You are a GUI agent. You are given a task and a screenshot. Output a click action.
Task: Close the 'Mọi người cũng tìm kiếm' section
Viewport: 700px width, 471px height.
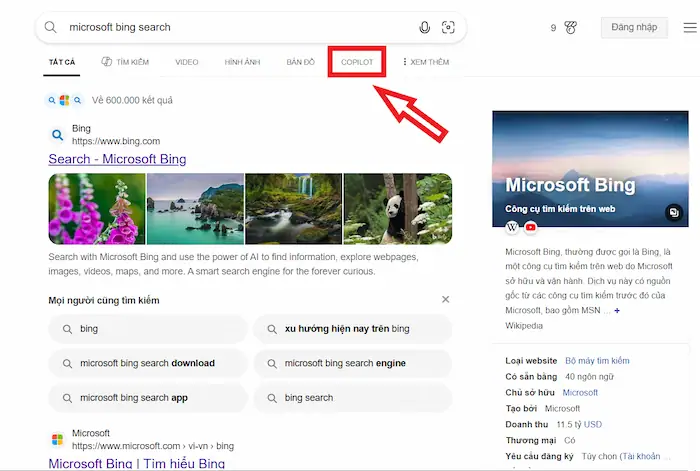tap(446, 300)
